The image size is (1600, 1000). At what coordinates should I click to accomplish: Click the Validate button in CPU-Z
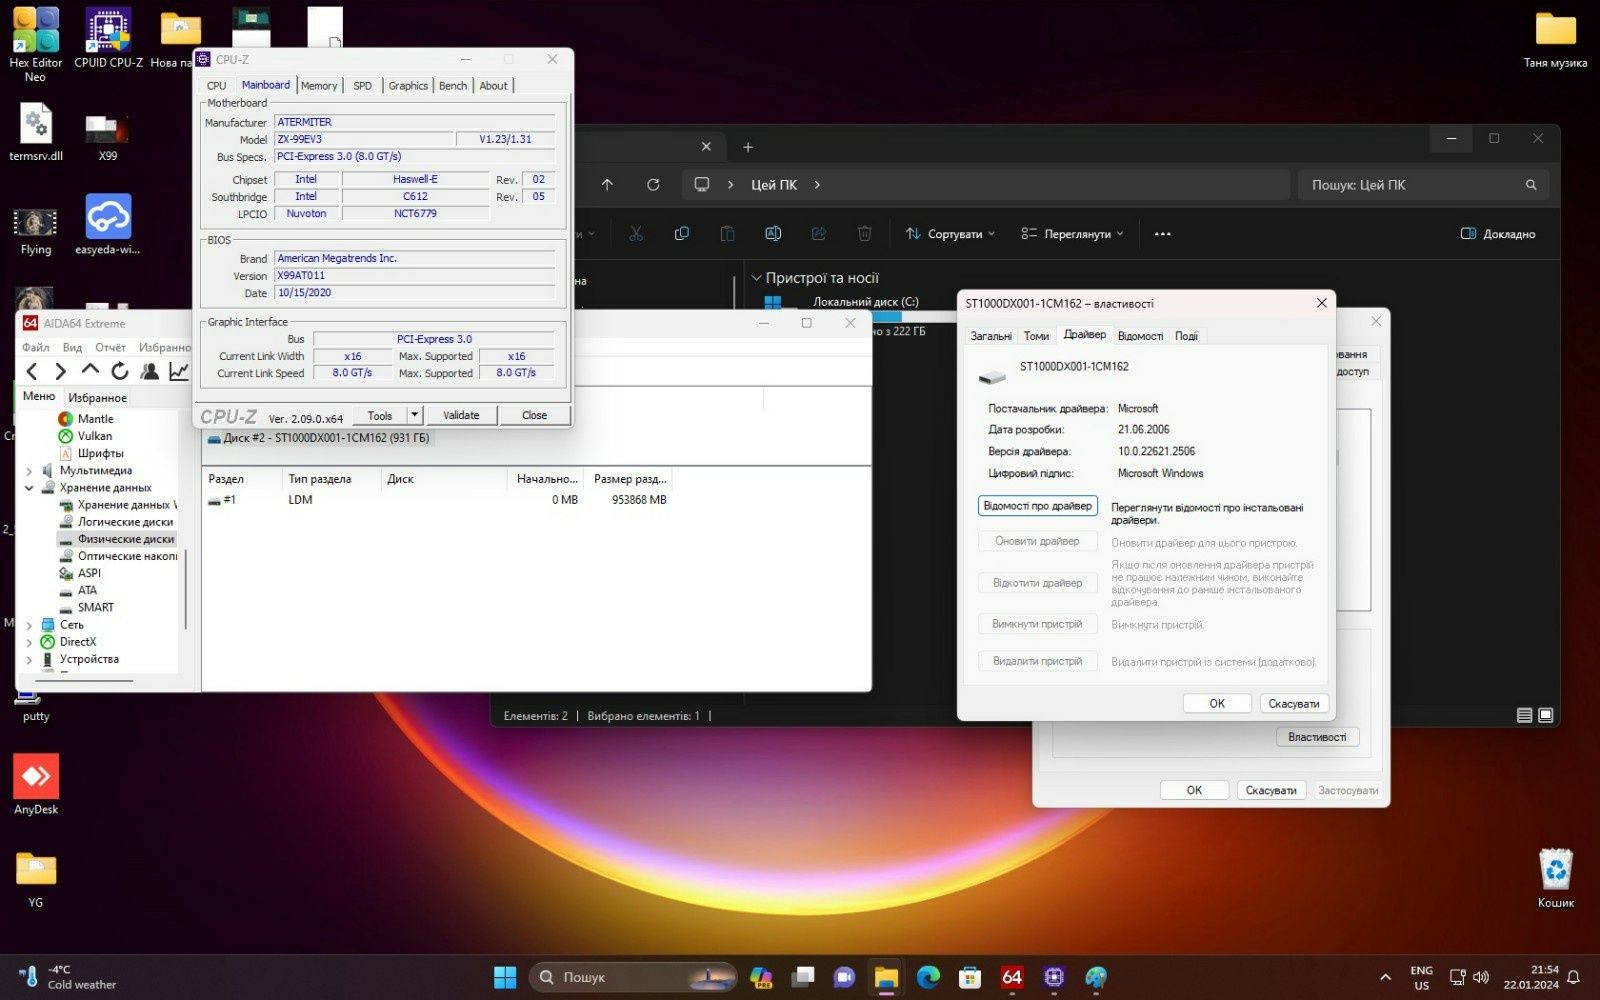[461, 415]
